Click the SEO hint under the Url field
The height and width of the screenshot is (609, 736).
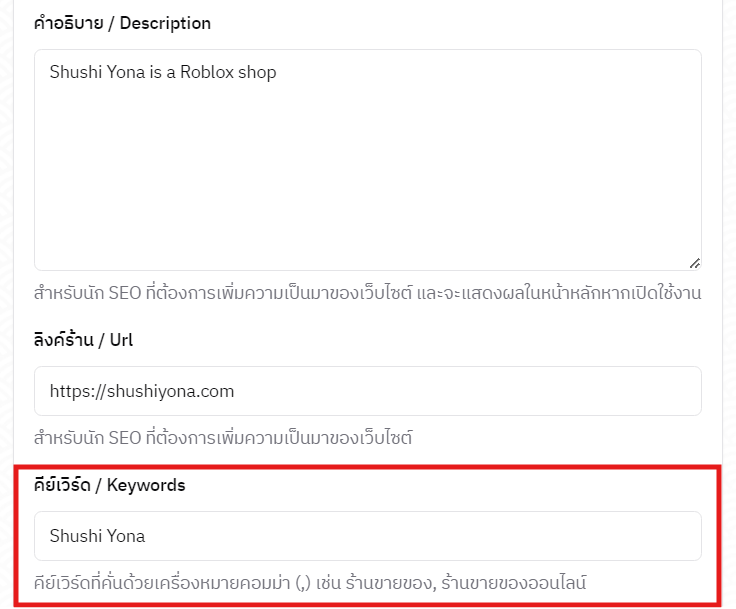[223, 438]
